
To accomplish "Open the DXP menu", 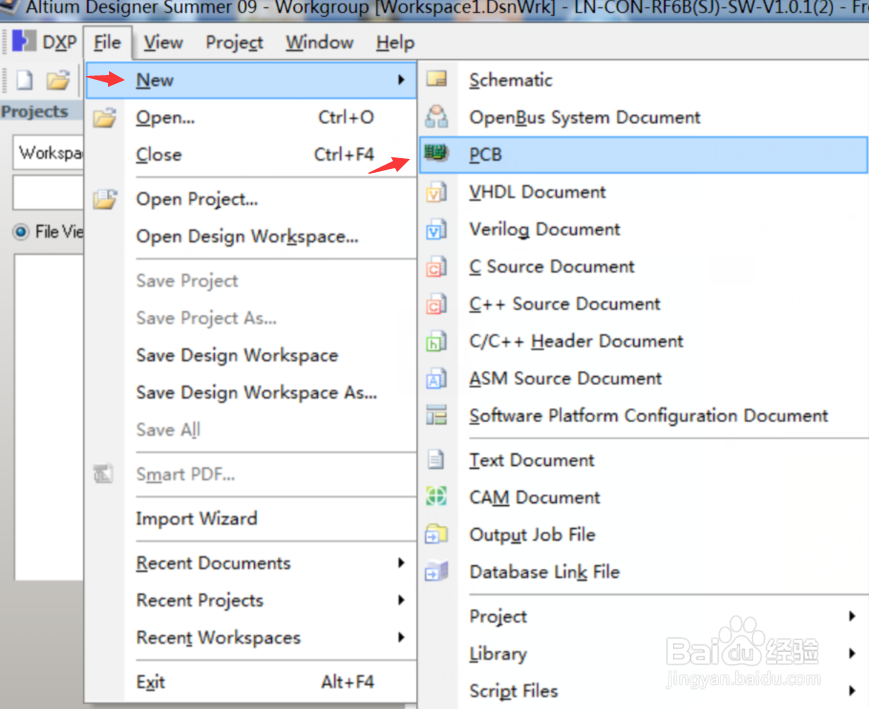I will pyautogui.click(x=44, y=42).
